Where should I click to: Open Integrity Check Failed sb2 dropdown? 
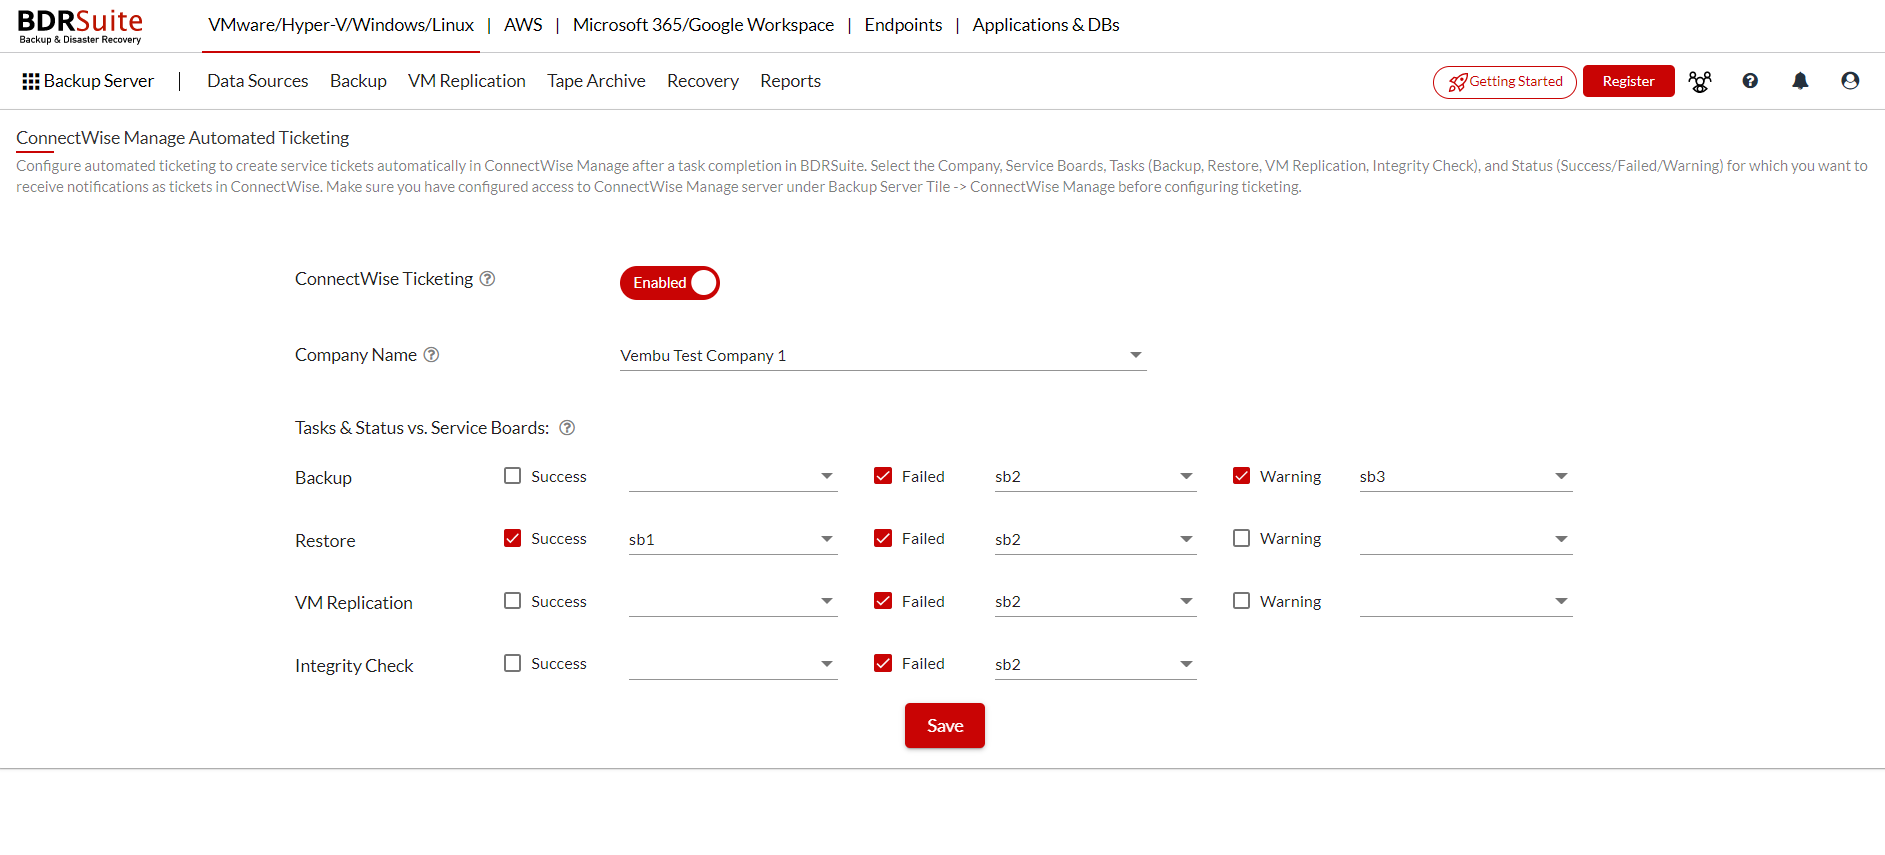coord(1096,665)
